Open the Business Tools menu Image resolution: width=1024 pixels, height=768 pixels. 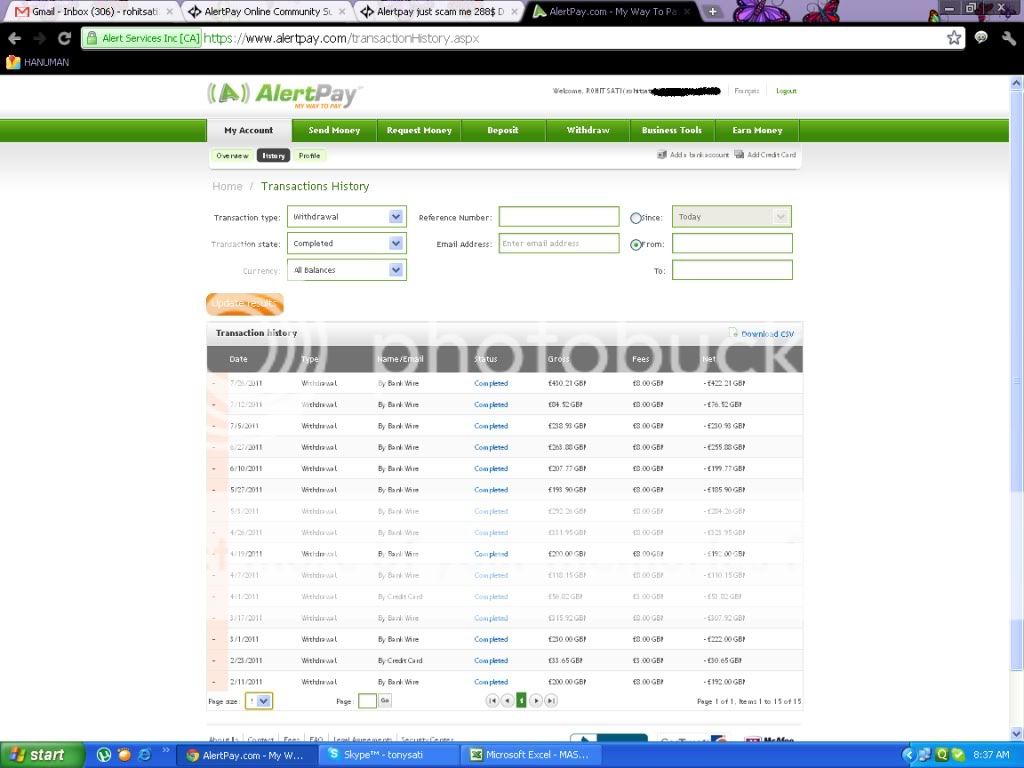click(x=672, y=130)
